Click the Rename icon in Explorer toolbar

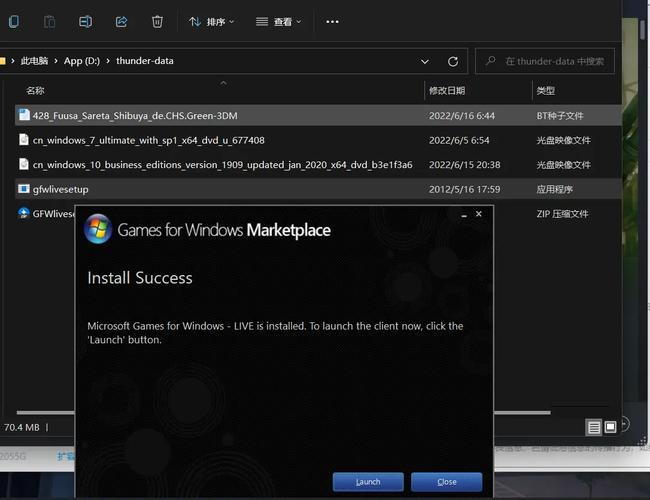[85, 22]
